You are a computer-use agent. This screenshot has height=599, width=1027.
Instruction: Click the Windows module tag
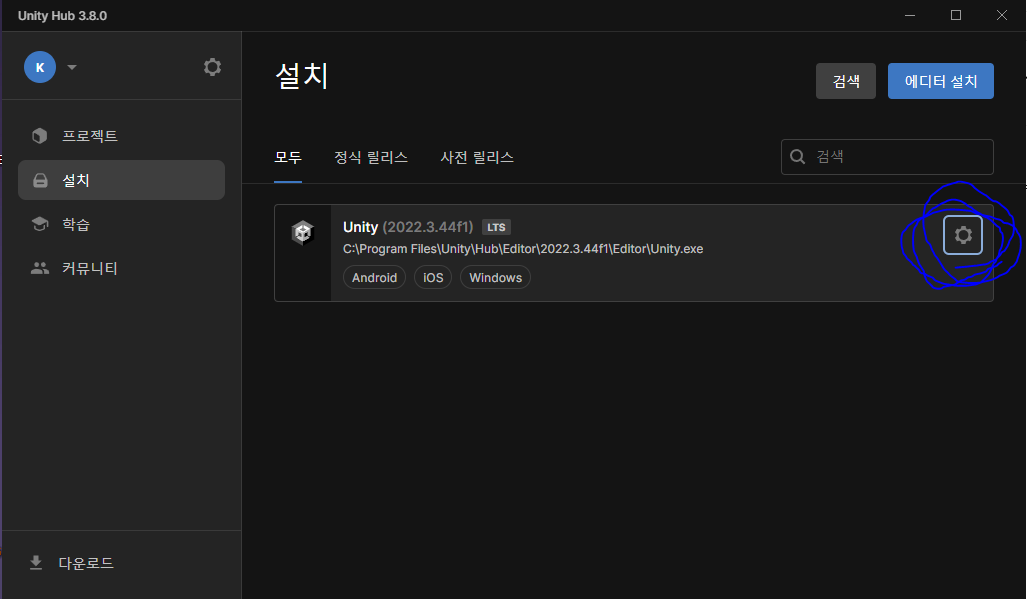[x=496, y=278]
